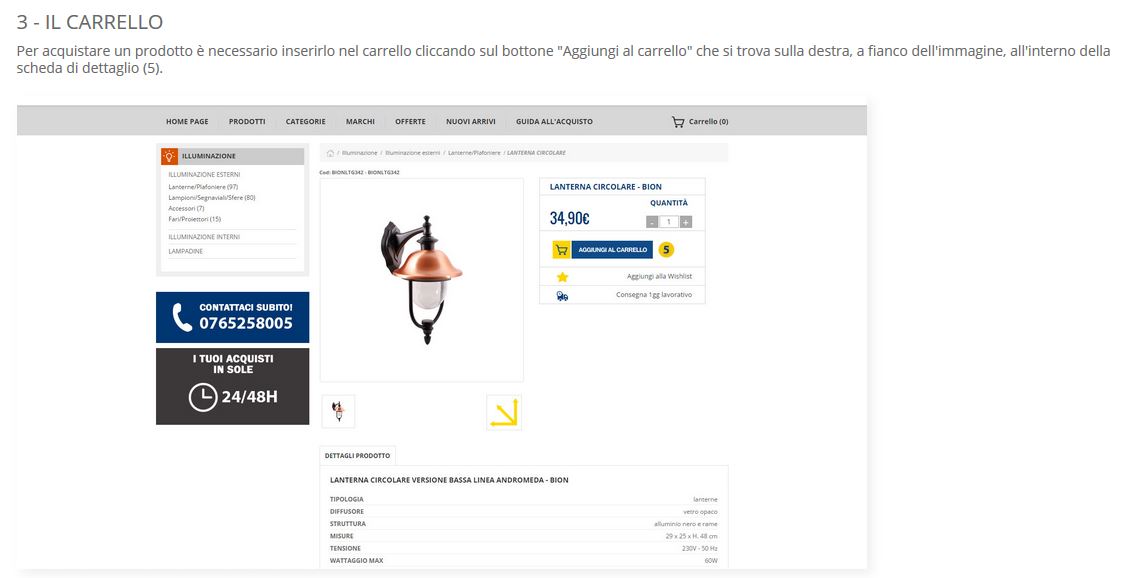The width and height of the screenshot is (1129, 578).
Task: Click the quantity input field
Action: coord(669,222)
